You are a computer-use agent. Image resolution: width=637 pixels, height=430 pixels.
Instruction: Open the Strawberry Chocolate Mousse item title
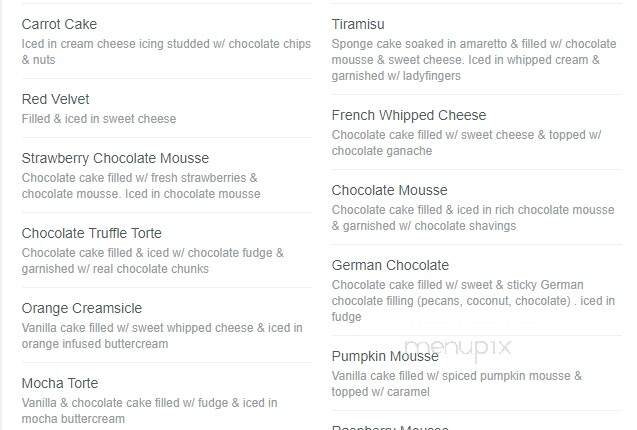tap(115, 158)
